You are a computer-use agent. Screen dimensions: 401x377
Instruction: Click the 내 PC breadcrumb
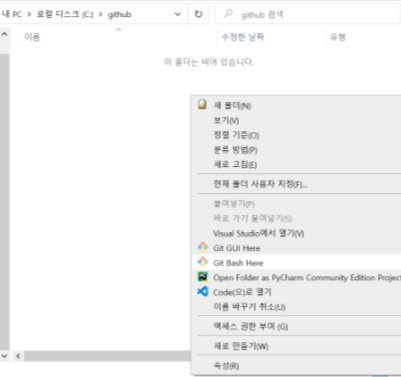[x=12, y=14]
